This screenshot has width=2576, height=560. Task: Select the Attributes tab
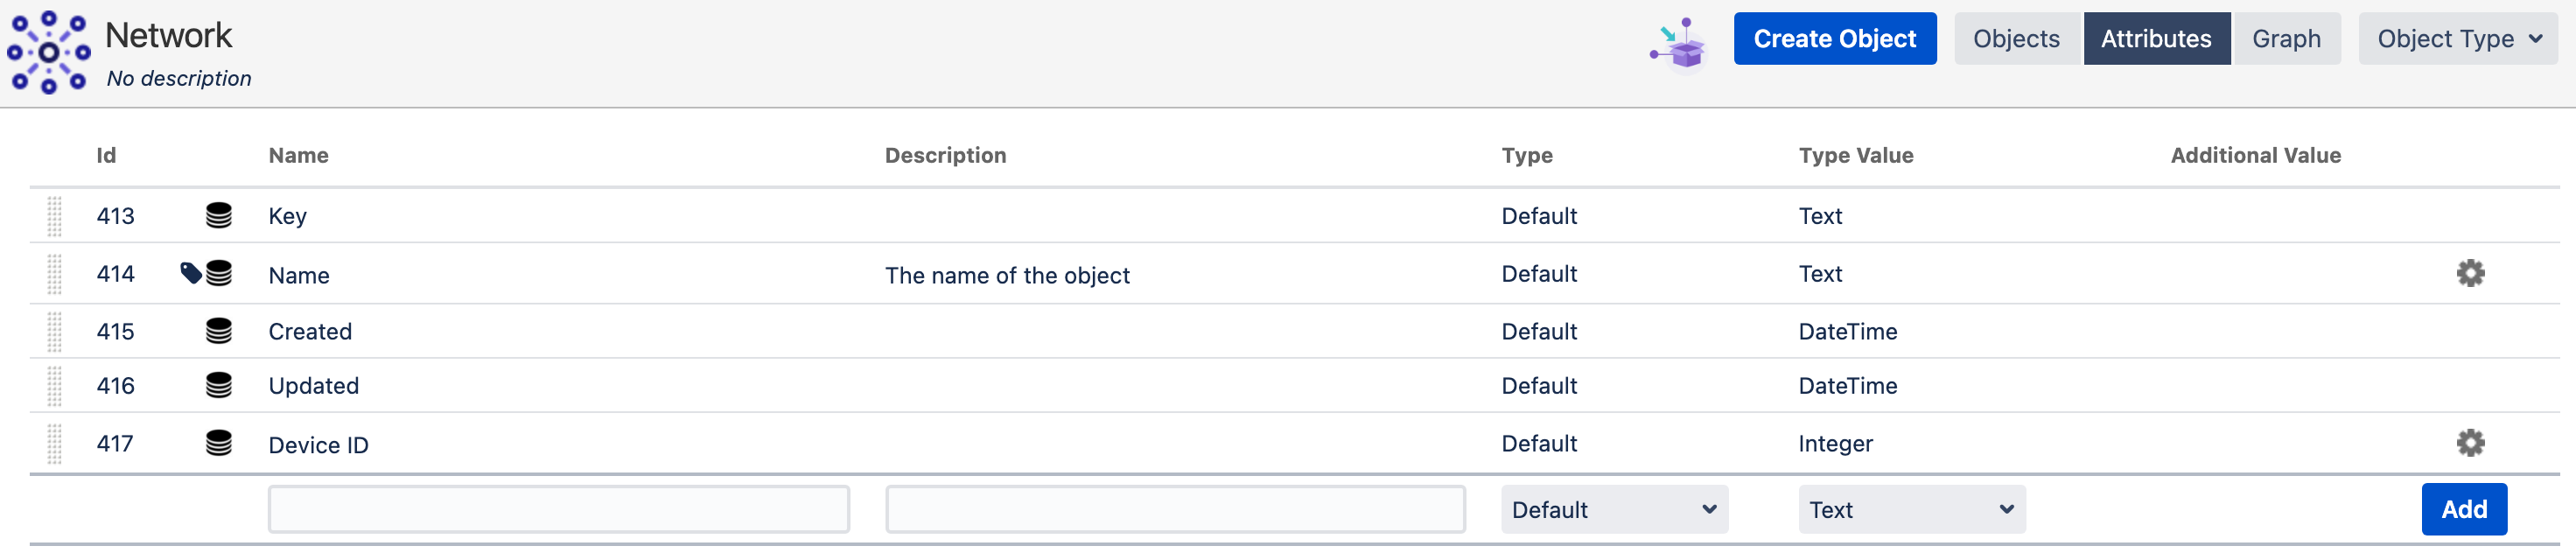2156,39
